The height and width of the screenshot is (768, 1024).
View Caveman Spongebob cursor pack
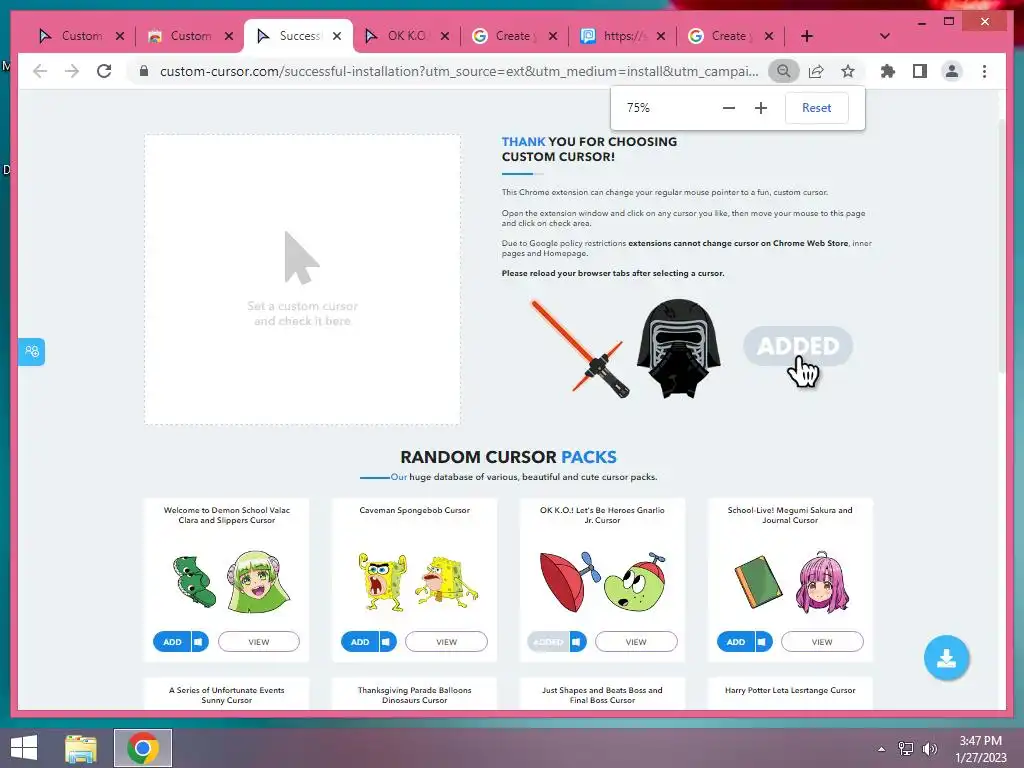click(447, 642)
